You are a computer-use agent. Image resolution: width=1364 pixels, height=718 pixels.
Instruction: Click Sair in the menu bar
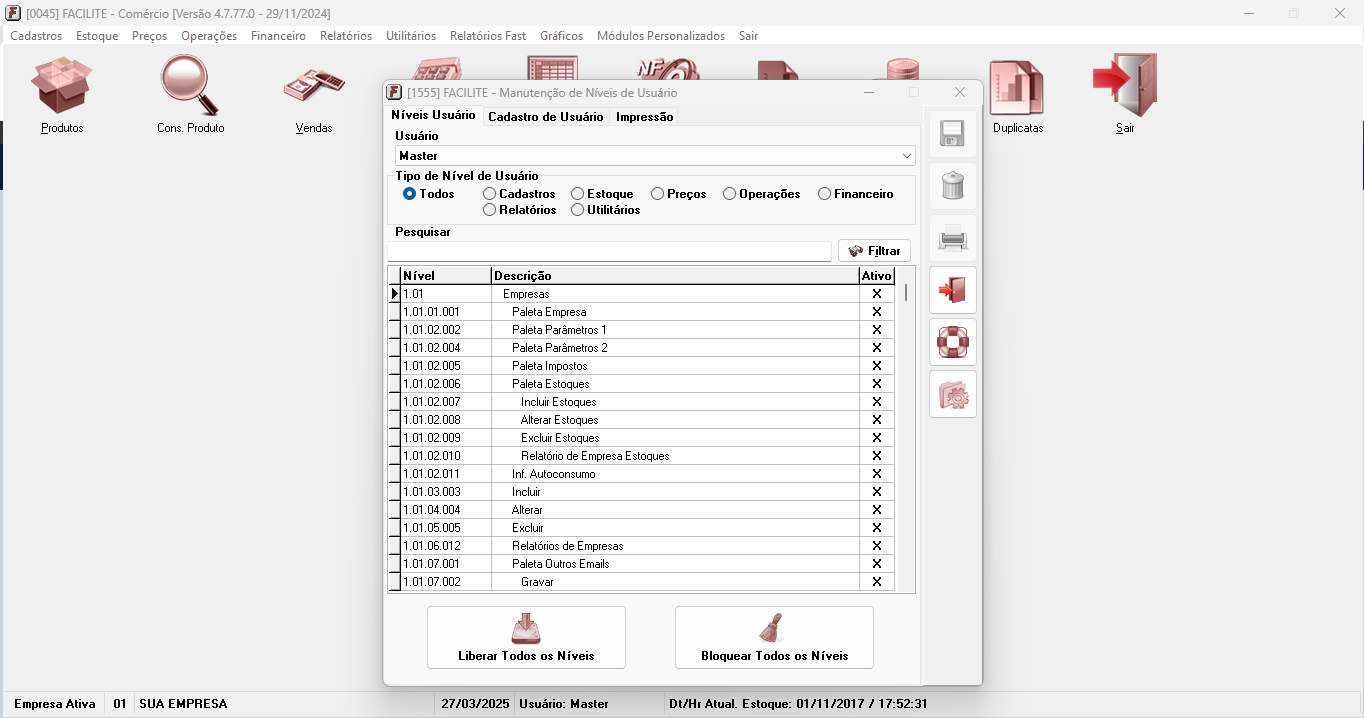click(x=748, y=36)
